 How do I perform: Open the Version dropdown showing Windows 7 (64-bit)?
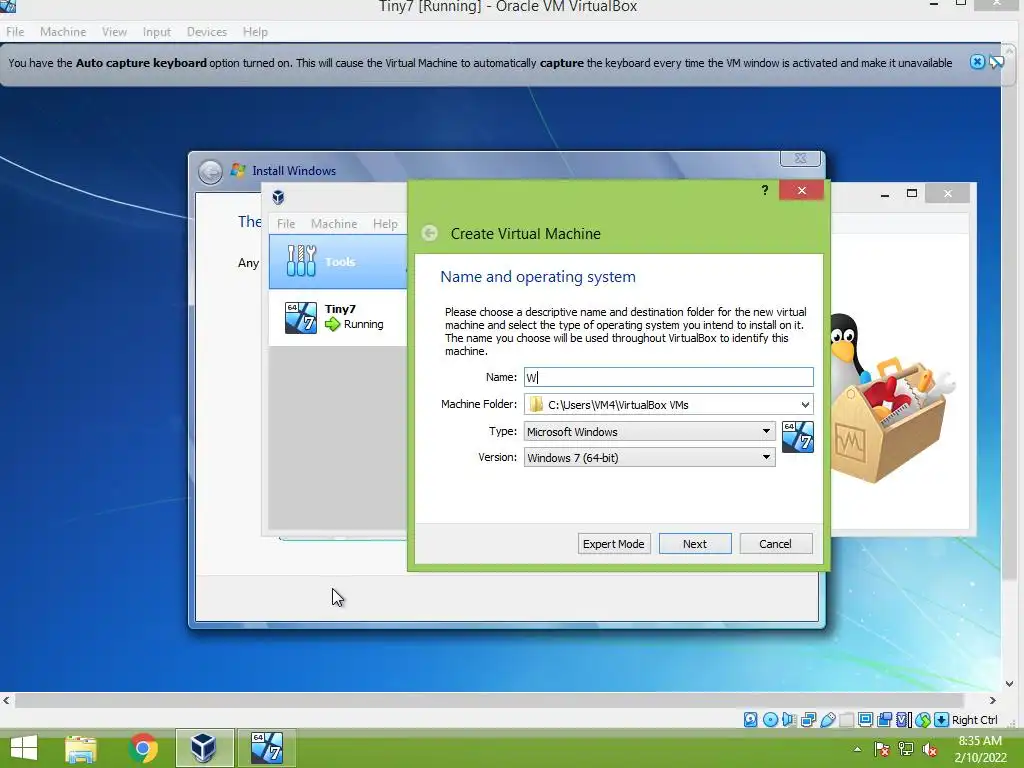(649, 458)
